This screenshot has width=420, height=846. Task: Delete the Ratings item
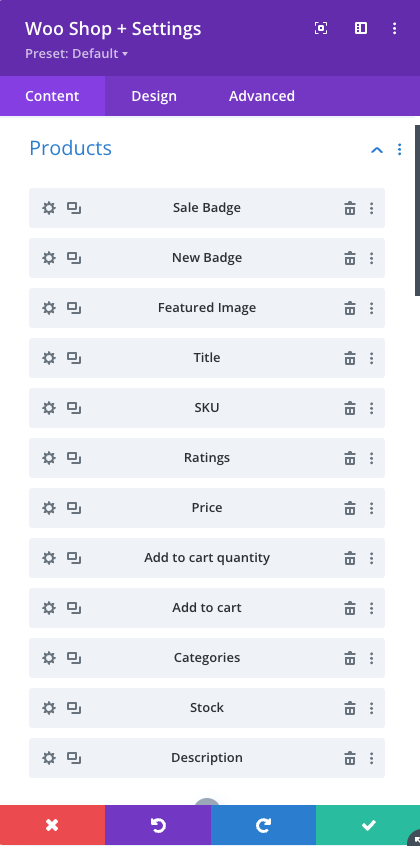350,458
